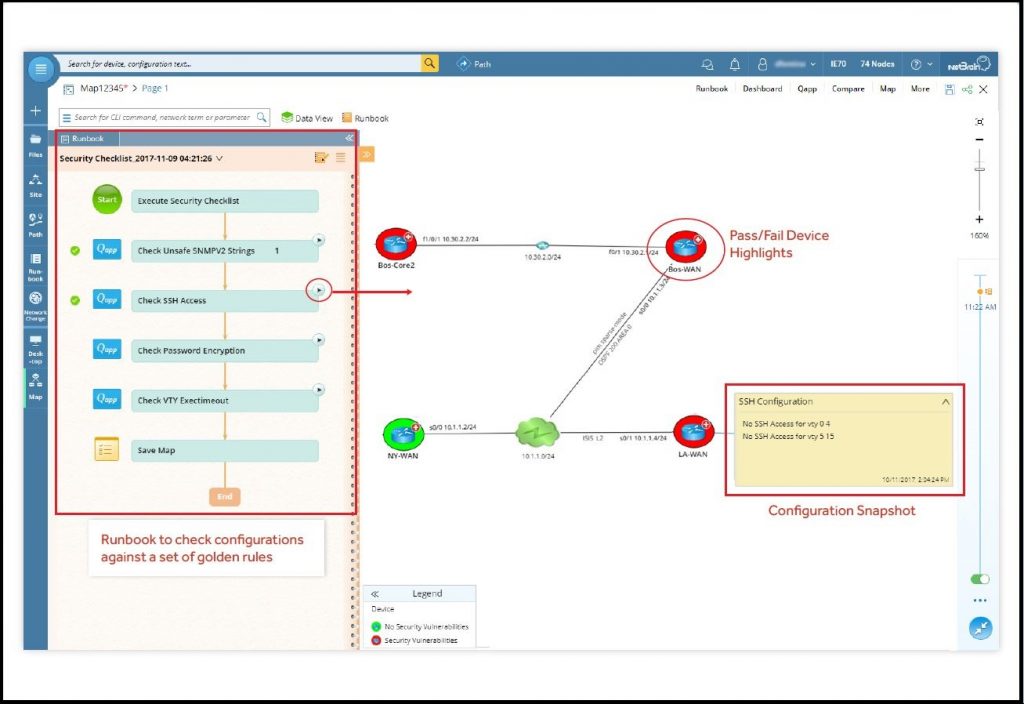Open the Map menu

coord(888,89)
